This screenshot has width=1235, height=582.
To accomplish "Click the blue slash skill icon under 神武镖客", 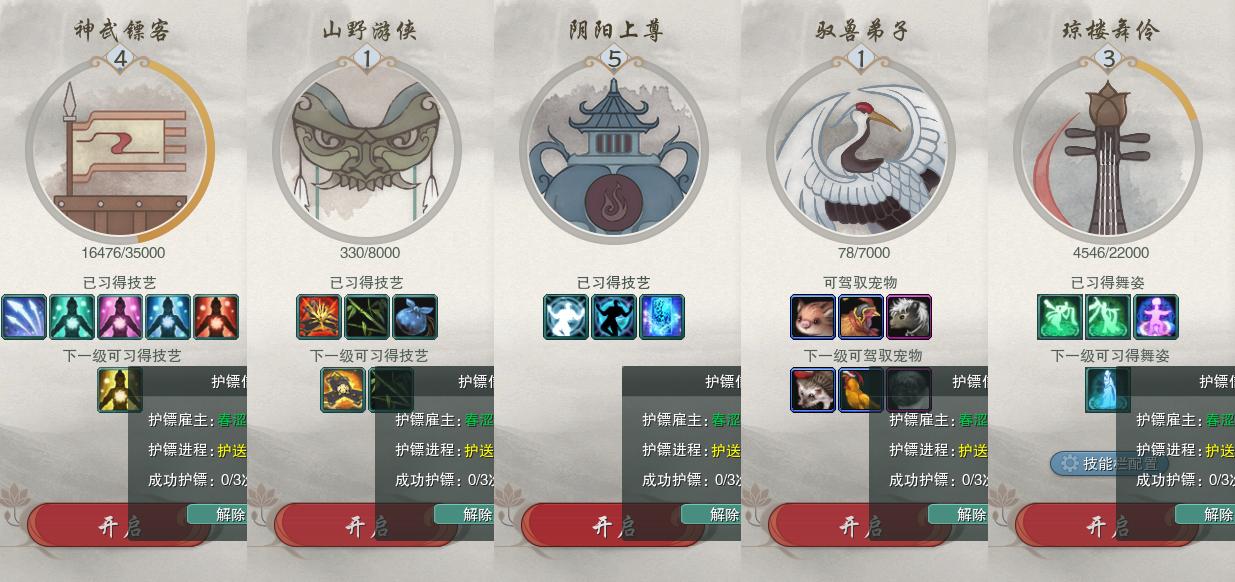I will 24,317.
